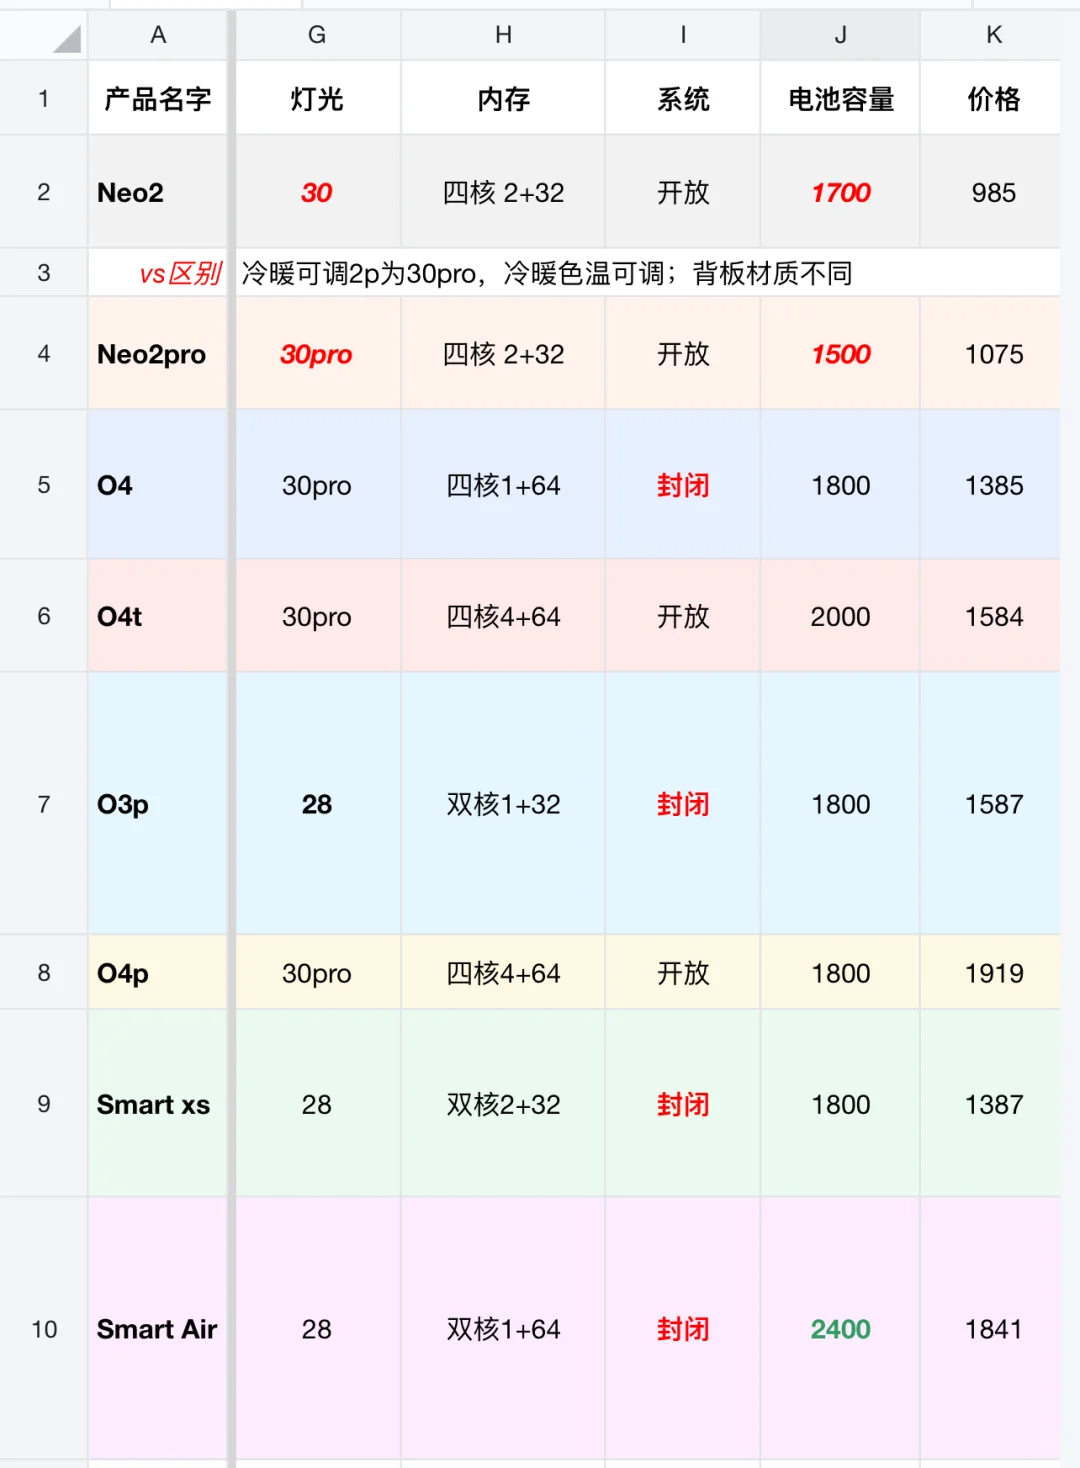Select memory cell 双核2+32
Screen dimensions: 1080x1468
click(503, 1104)
